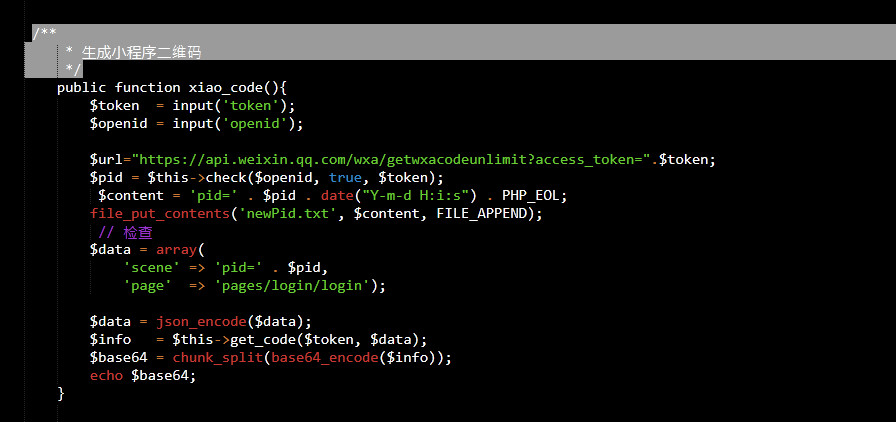This screenshot has width=896, height=422.
Task: Click the $info variable assignment
Action: click(x=110, y=340)
